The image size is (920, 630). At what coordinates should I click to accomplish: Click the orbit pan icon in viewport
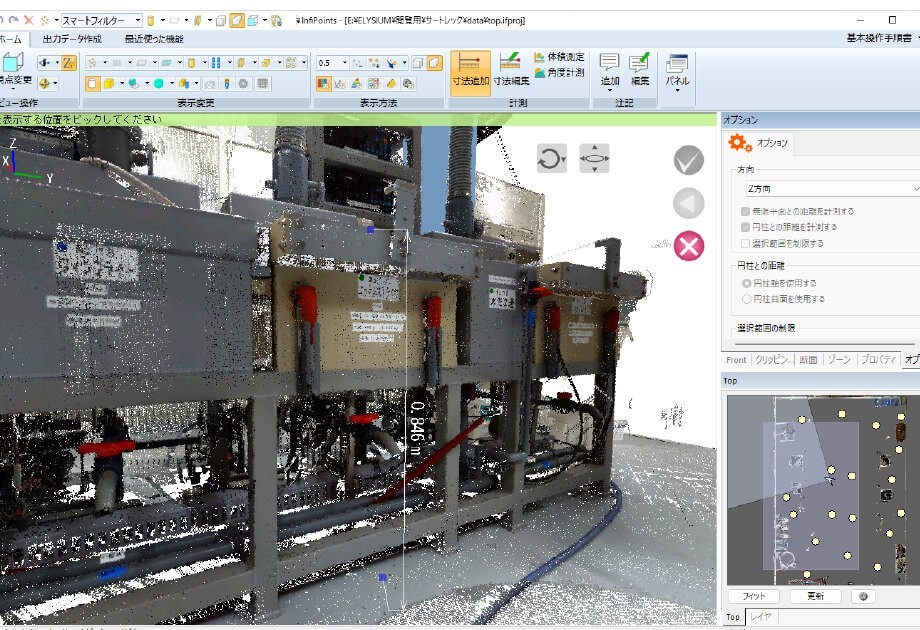coord(594,158)
